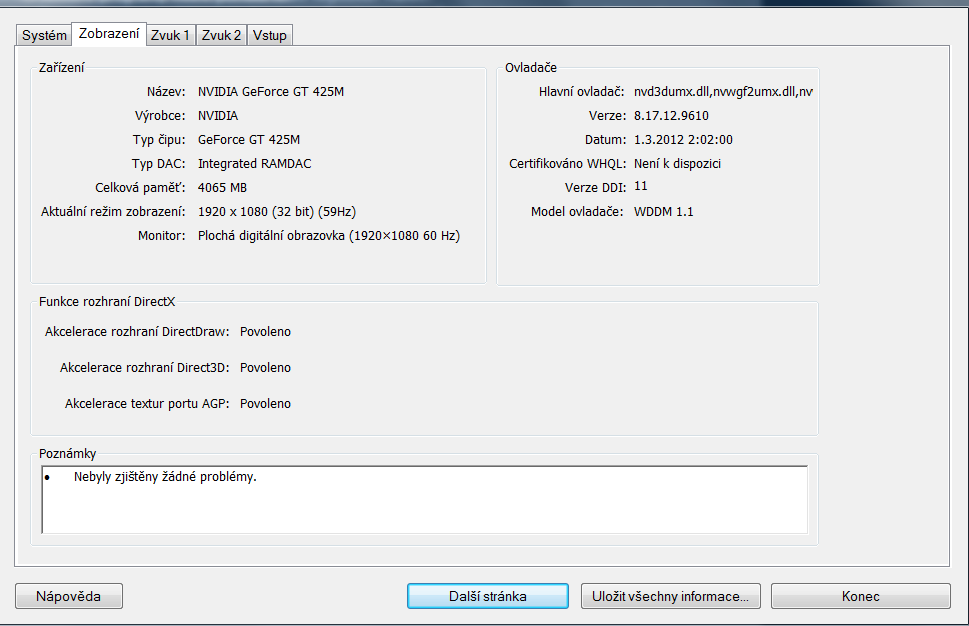The height and width of the screenshot is (626, 969).
Task: Click Akcelerace textur portu AGP: label
Action: click(147, 404)
